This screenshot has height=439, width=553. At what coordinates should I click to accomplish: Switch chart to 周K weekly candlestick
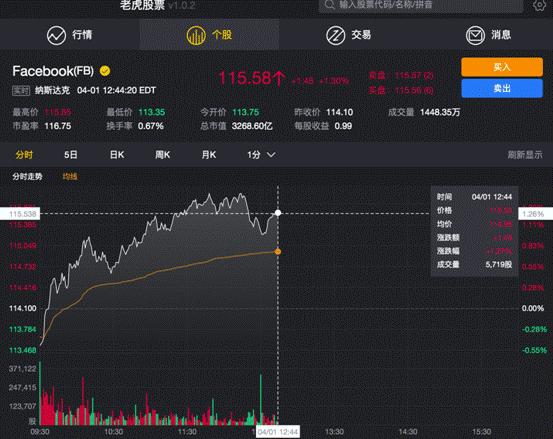pyautogui.click(x=163, y=155)
